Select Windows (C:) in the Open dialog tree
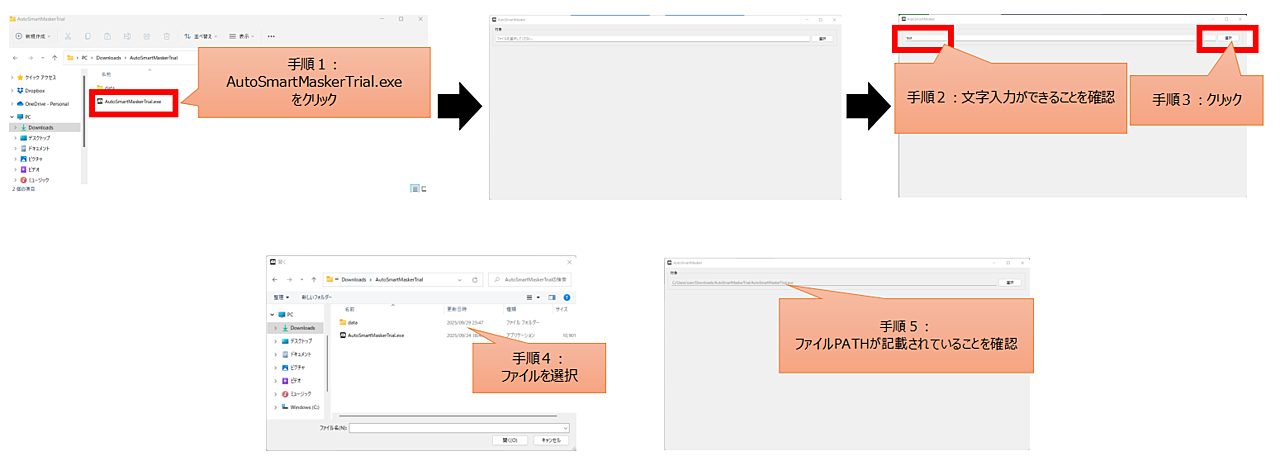This screenshot has height=461, width=1280. (x=304, y=407)
